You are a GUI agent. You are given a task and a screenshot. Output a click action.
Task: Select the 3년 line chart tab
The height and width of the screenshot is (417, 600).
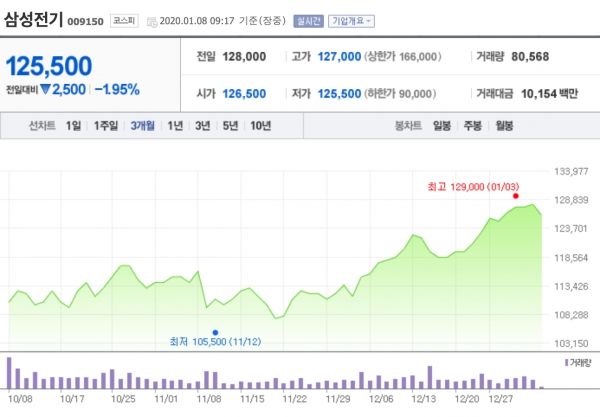coord(203,125)
